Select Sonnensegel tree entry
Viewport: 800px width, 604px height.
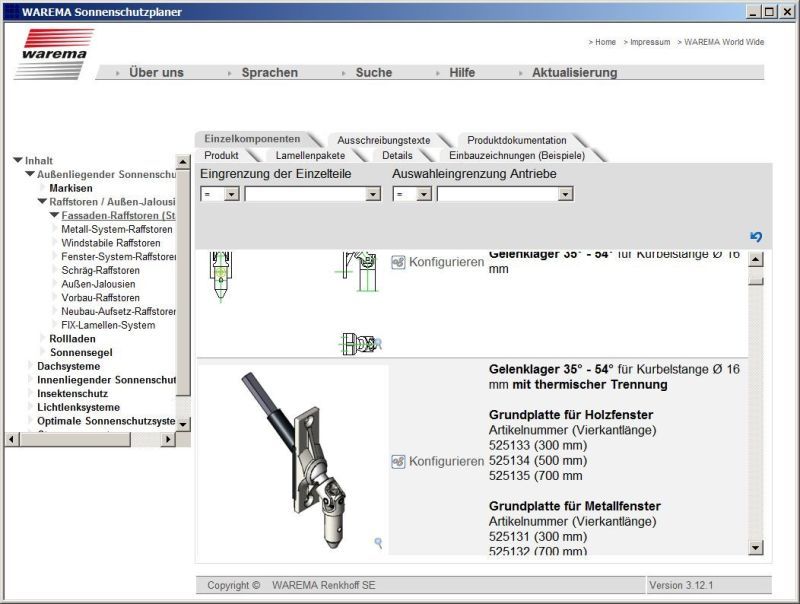tap(81, 353)
